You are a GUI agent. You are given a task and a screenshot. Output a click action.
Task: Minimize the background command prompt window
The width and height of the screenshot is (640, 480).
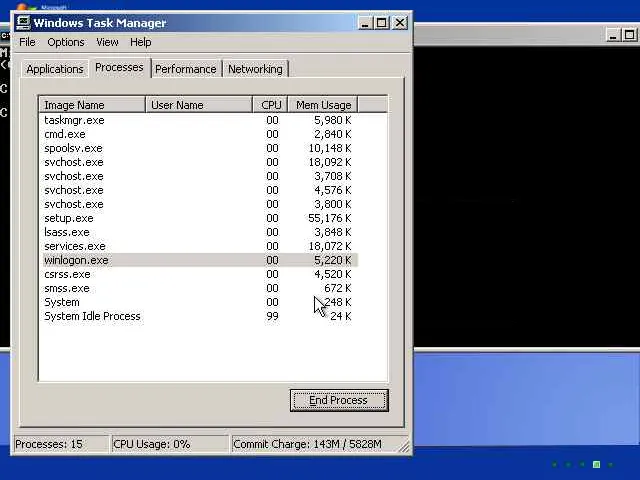(613, 35)
